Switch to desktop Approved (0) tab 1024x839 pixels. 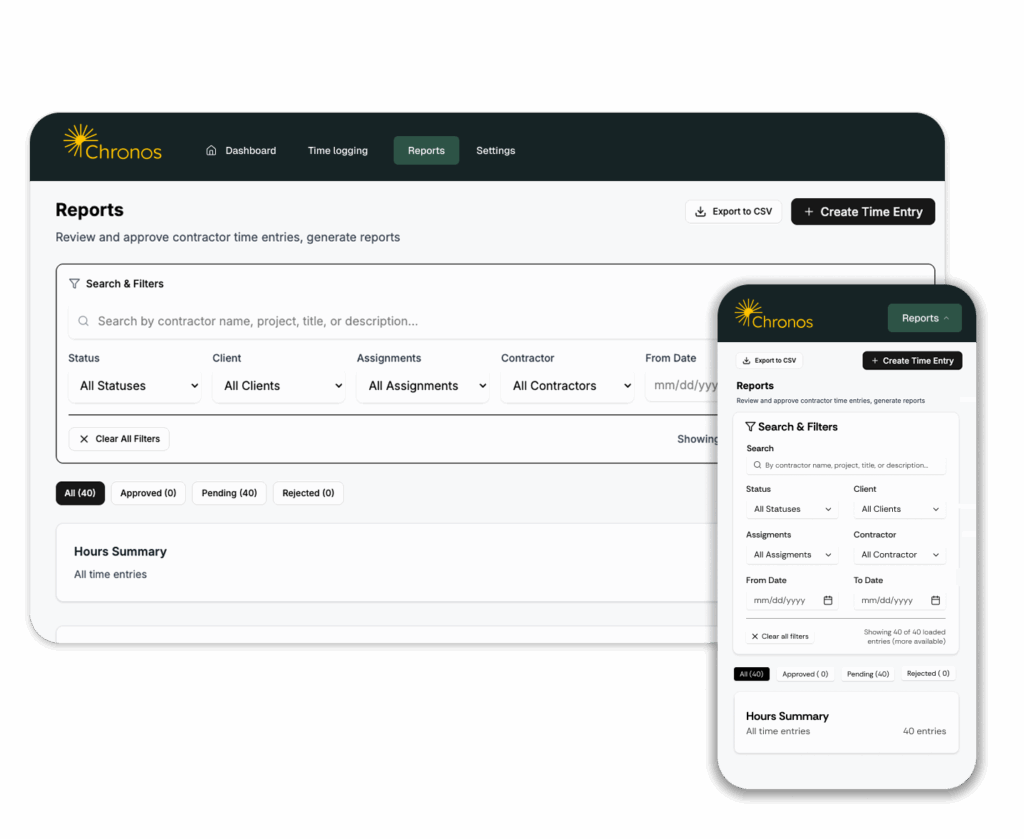coord(148,493)
